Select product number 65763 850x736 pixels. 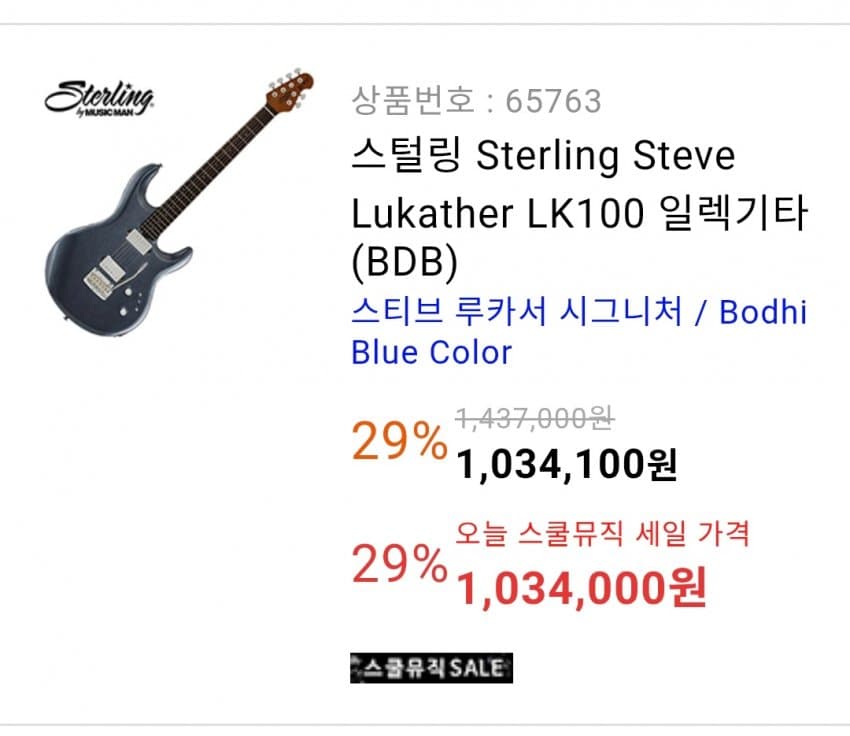pos(554,101)
